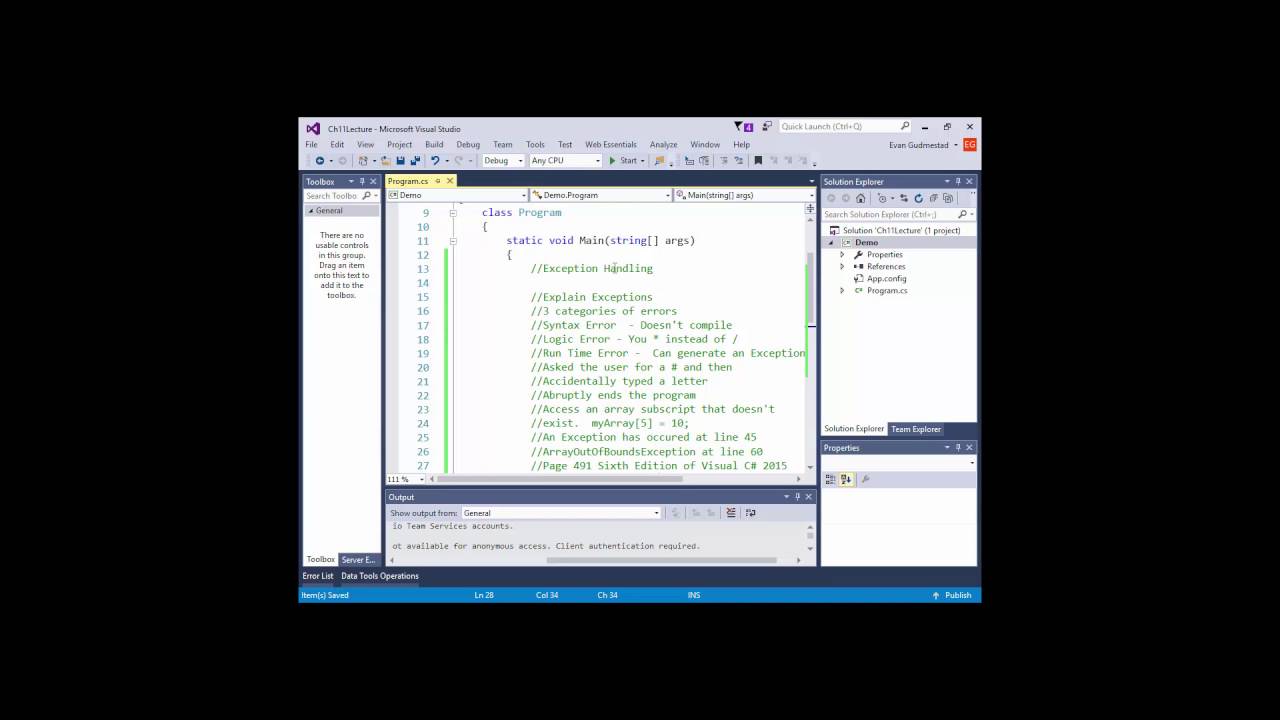Open the File menu

[x=311, y=145]
